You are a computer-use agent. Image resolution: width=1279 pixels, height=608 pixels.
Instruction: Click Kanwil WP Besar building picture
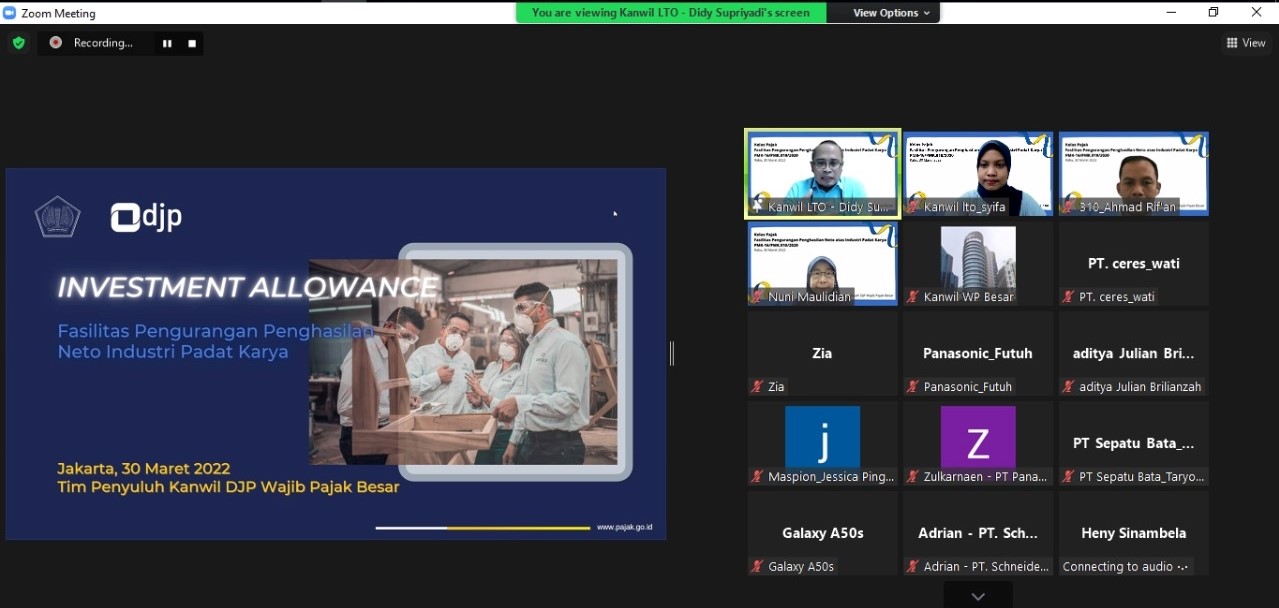click(x=978, y=257)
